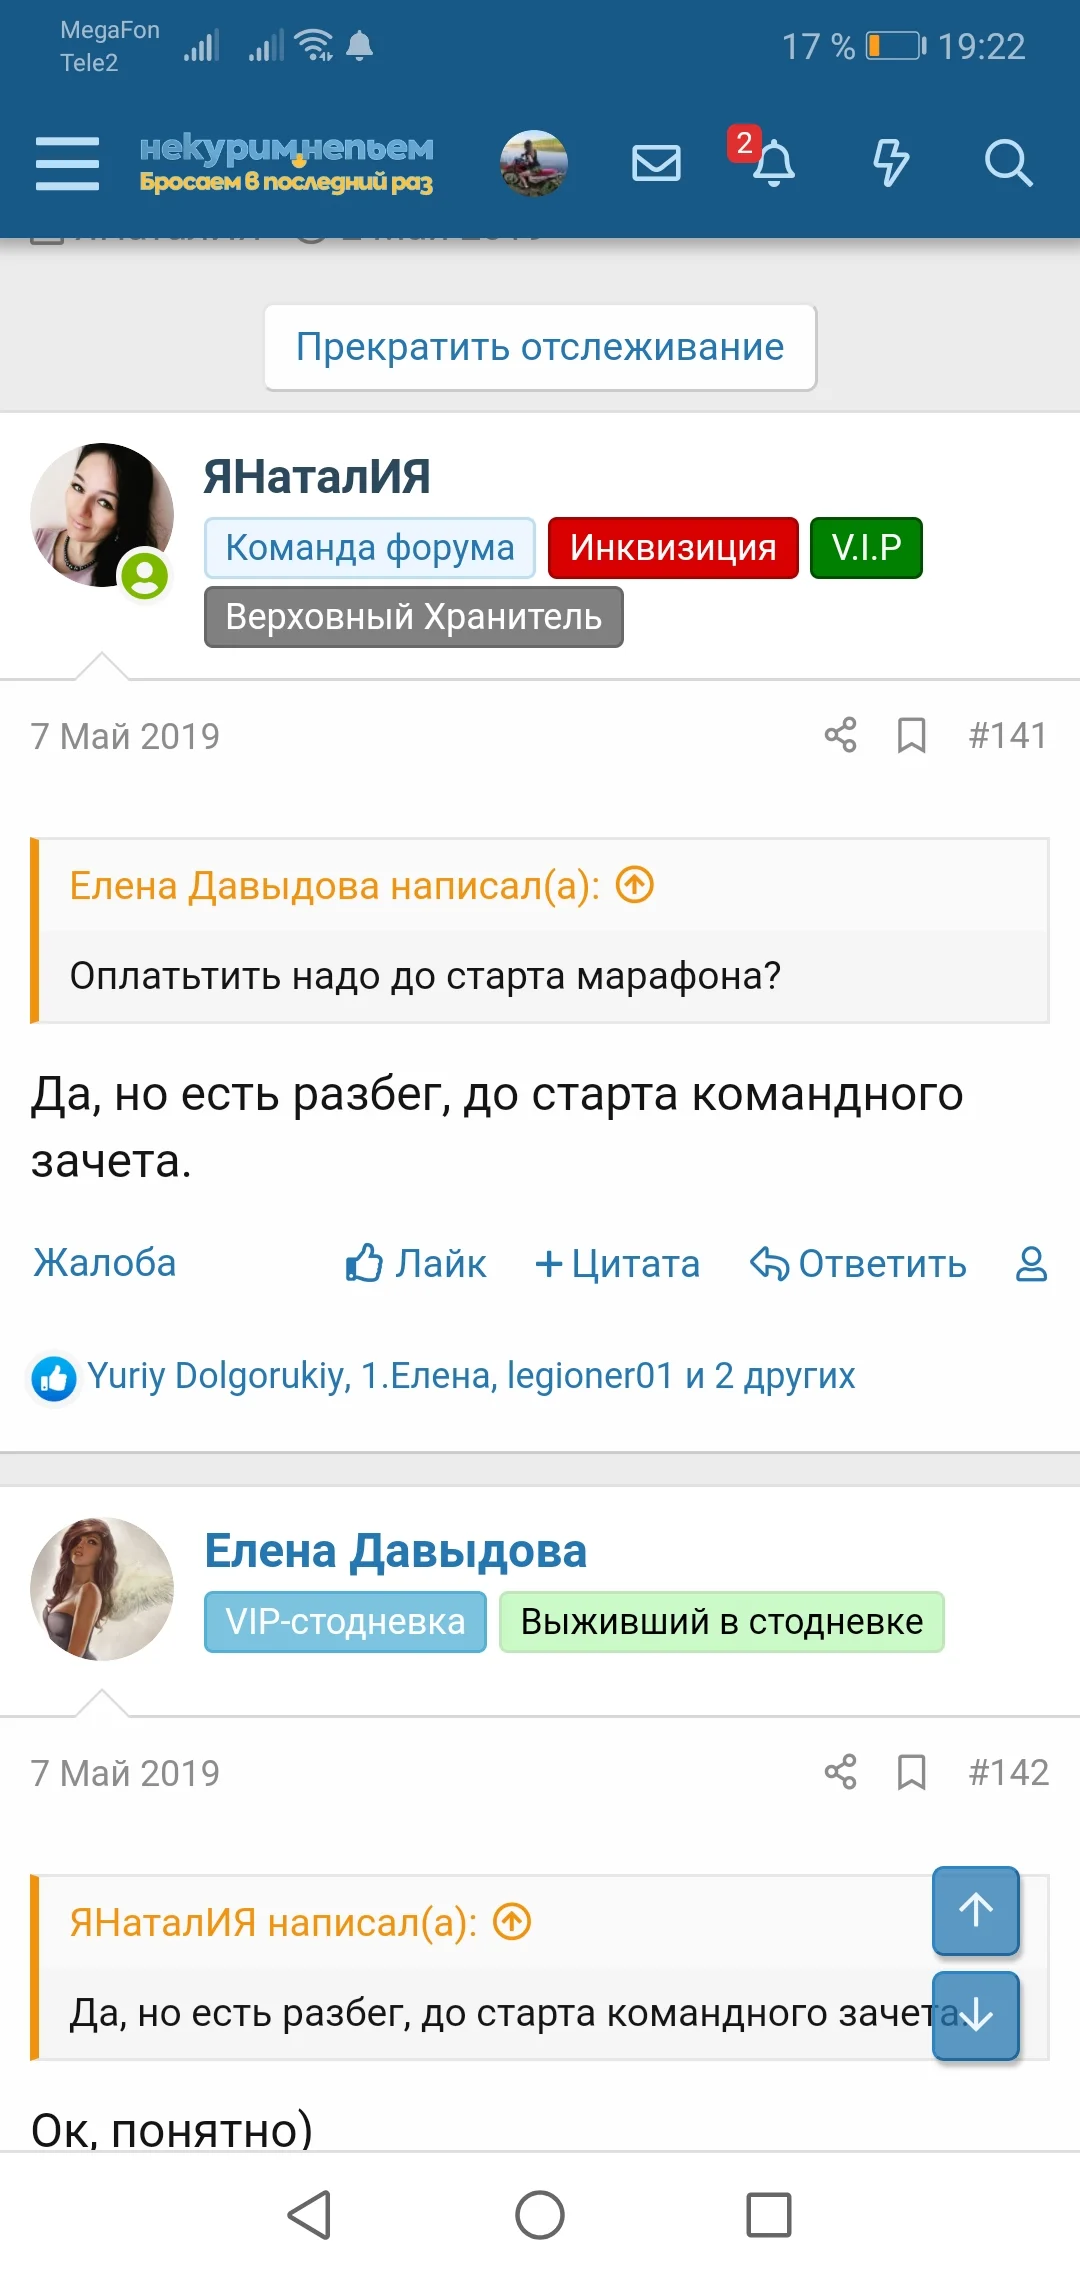
Task: Jump to quoted ЯНаталИЯ post arrow
Action: click(512, 1921)
